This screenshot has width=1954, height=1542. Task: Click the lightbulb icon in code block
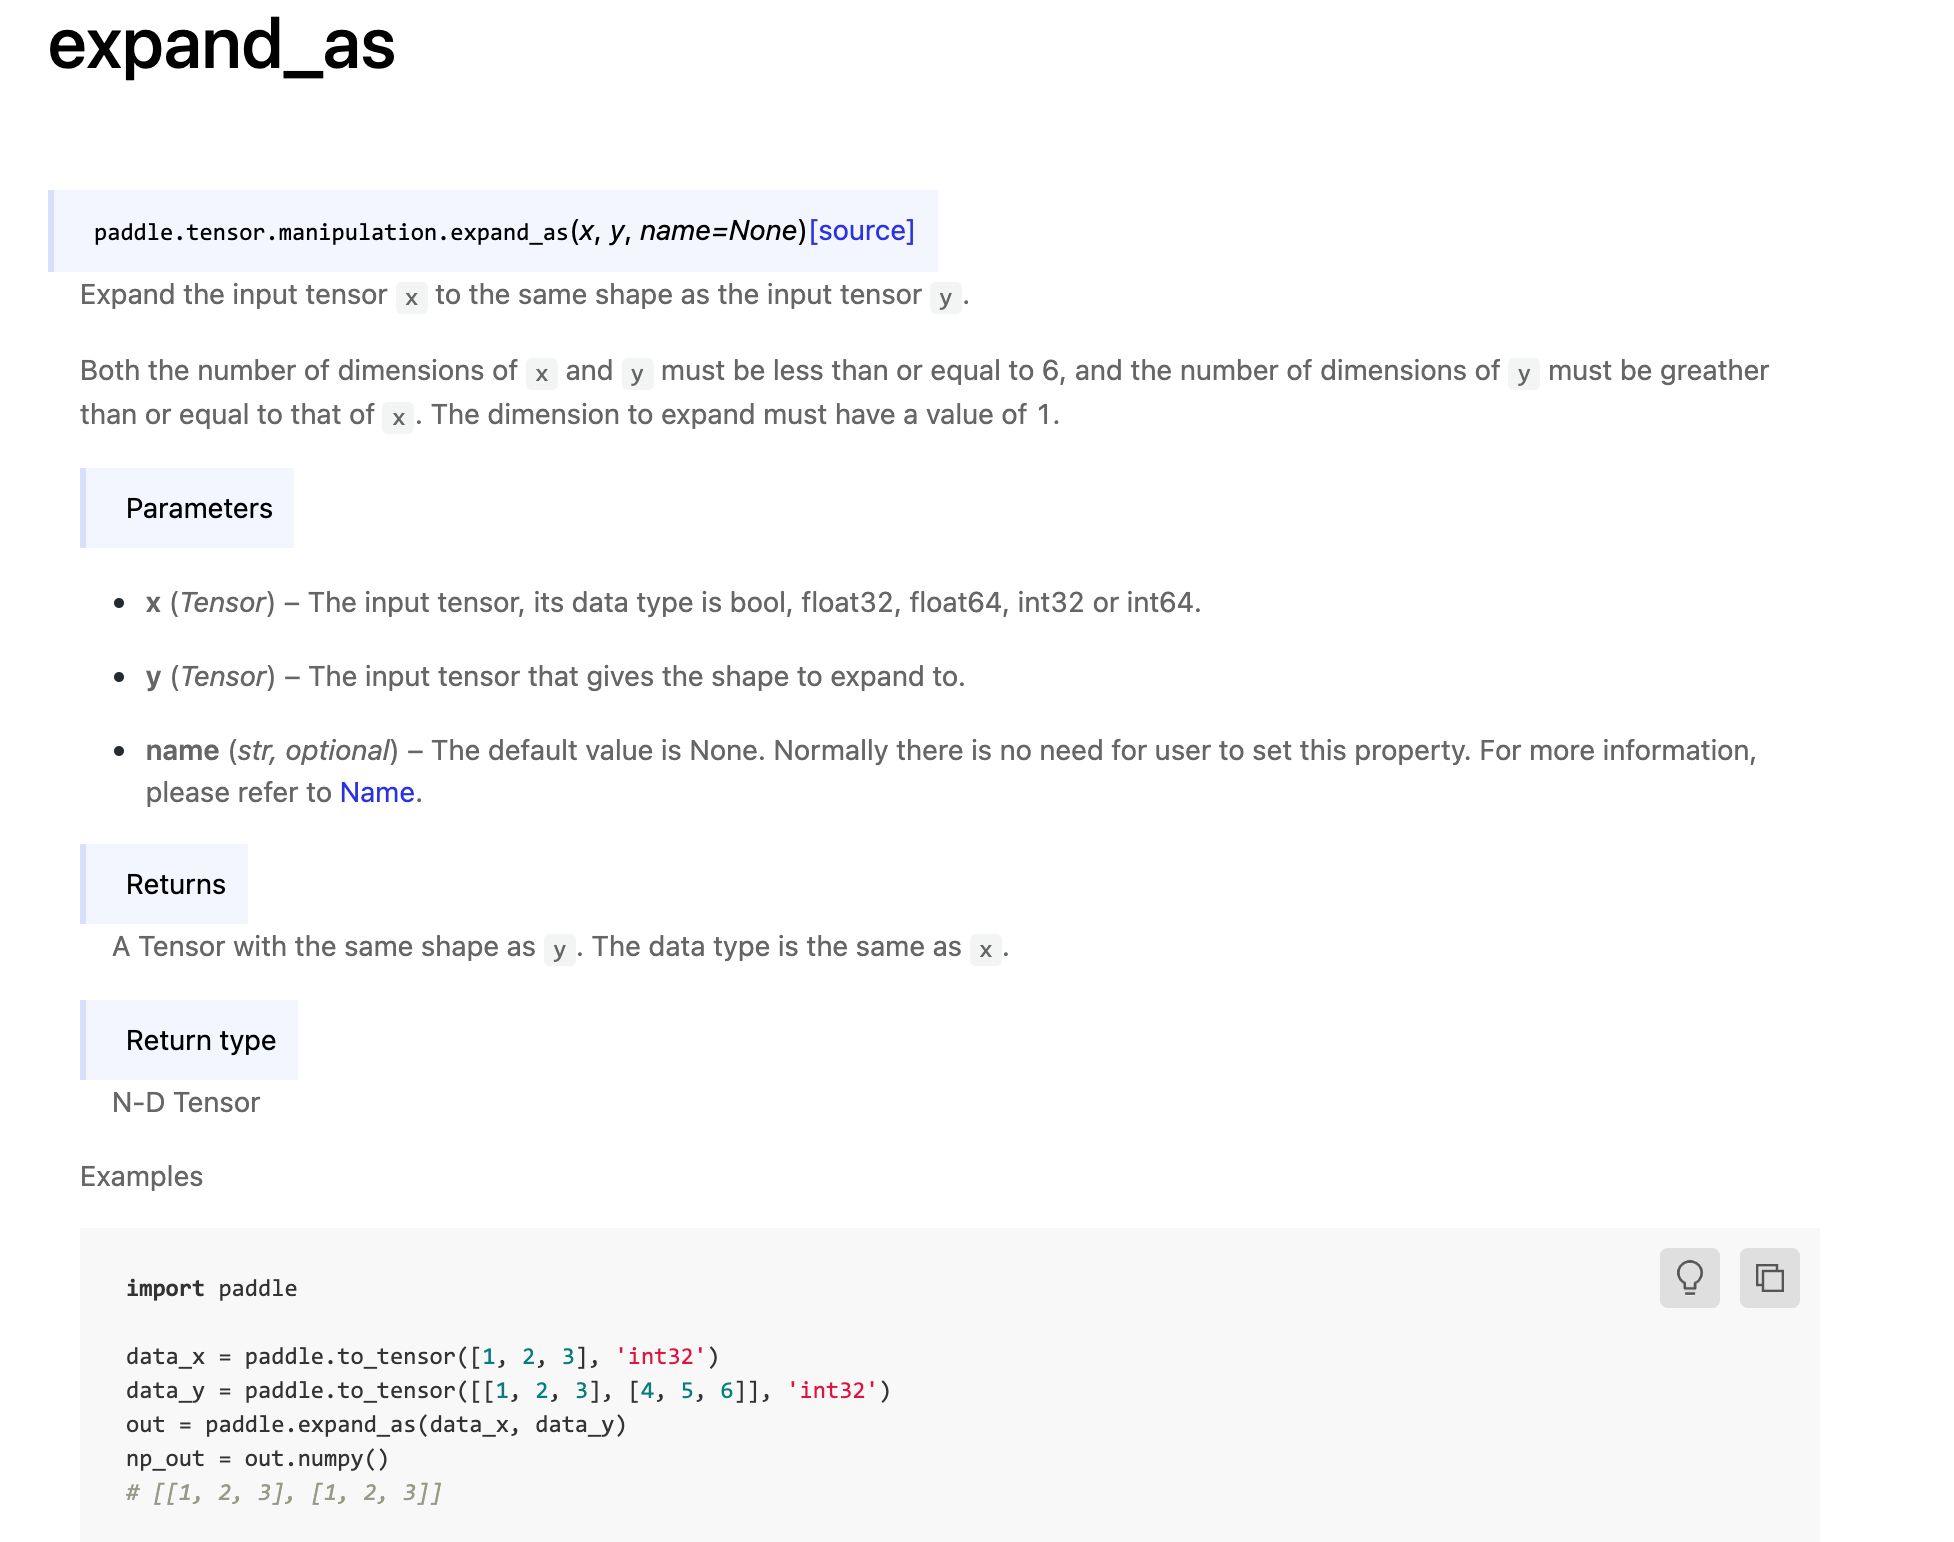[x=1689, y=1277]
